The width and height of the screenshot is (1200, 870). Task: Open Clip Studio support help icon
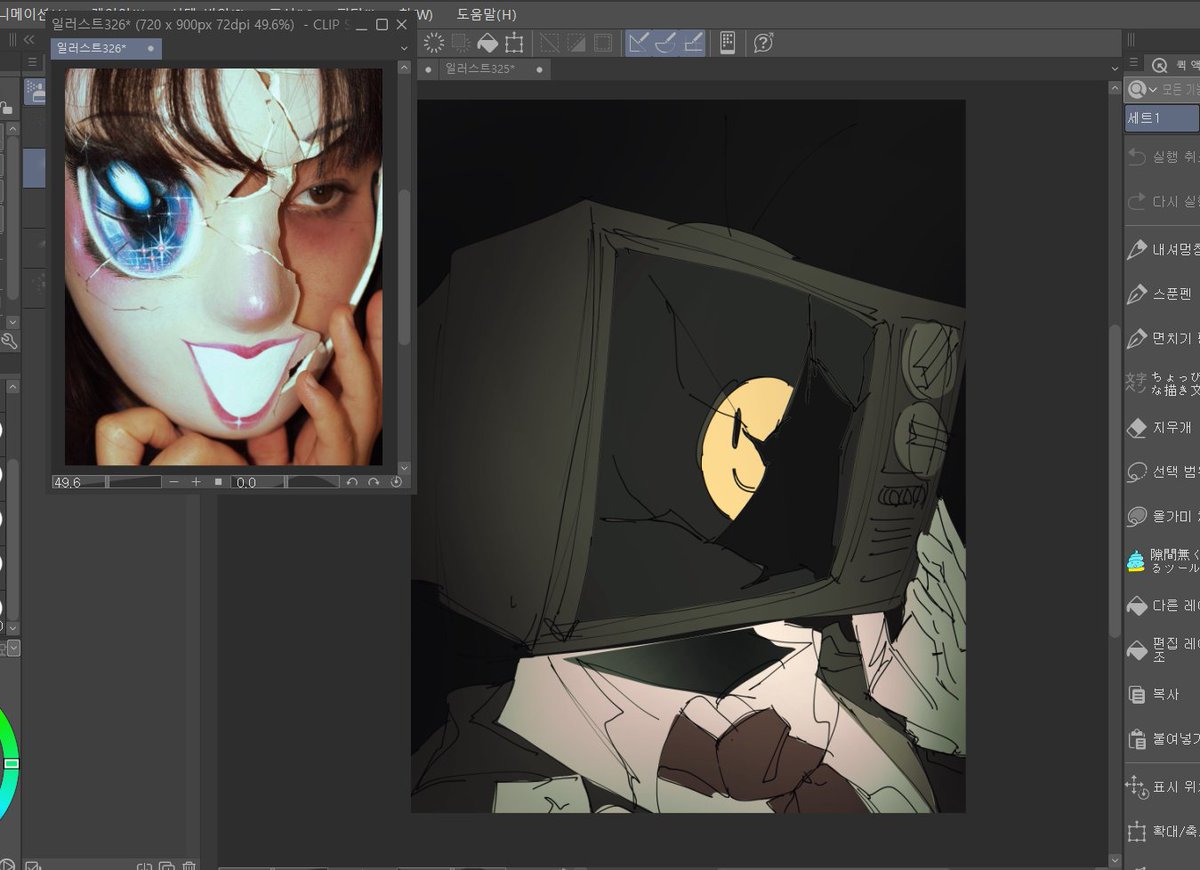(x=764, y=43)
